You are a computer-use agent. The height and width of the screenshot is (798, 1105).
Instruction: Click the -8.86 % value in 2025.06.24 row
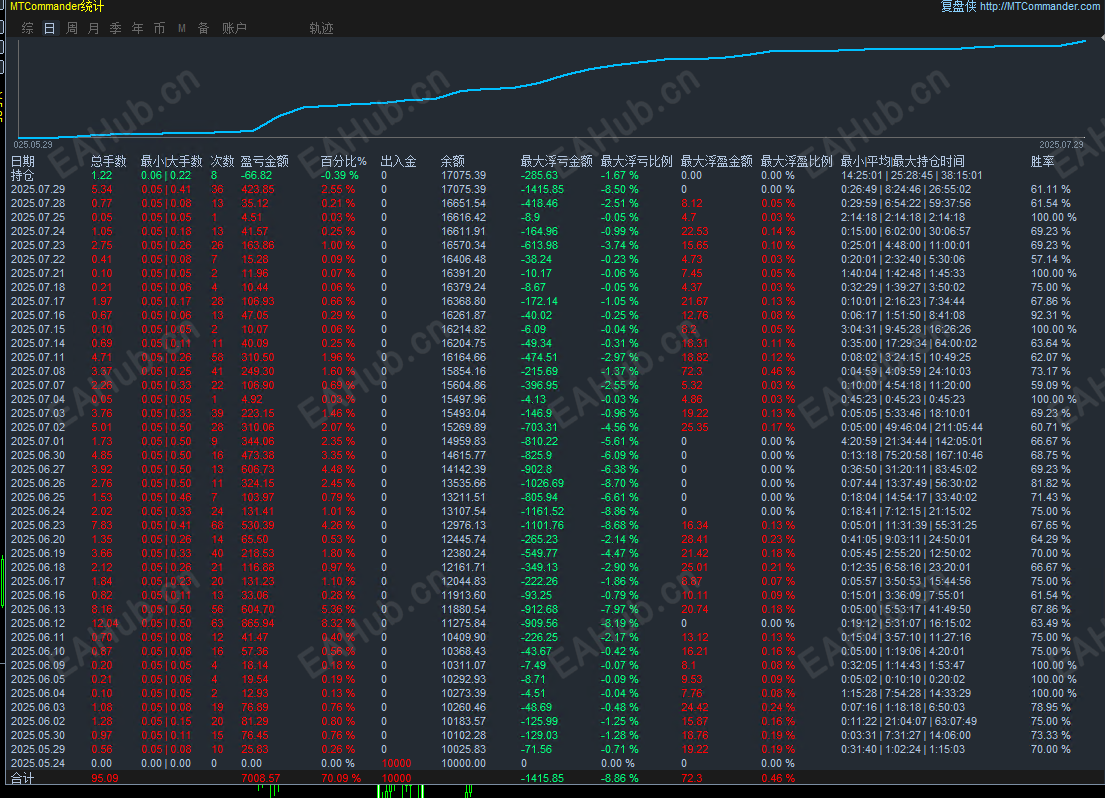pyautogui.click(x=620, y=512)
